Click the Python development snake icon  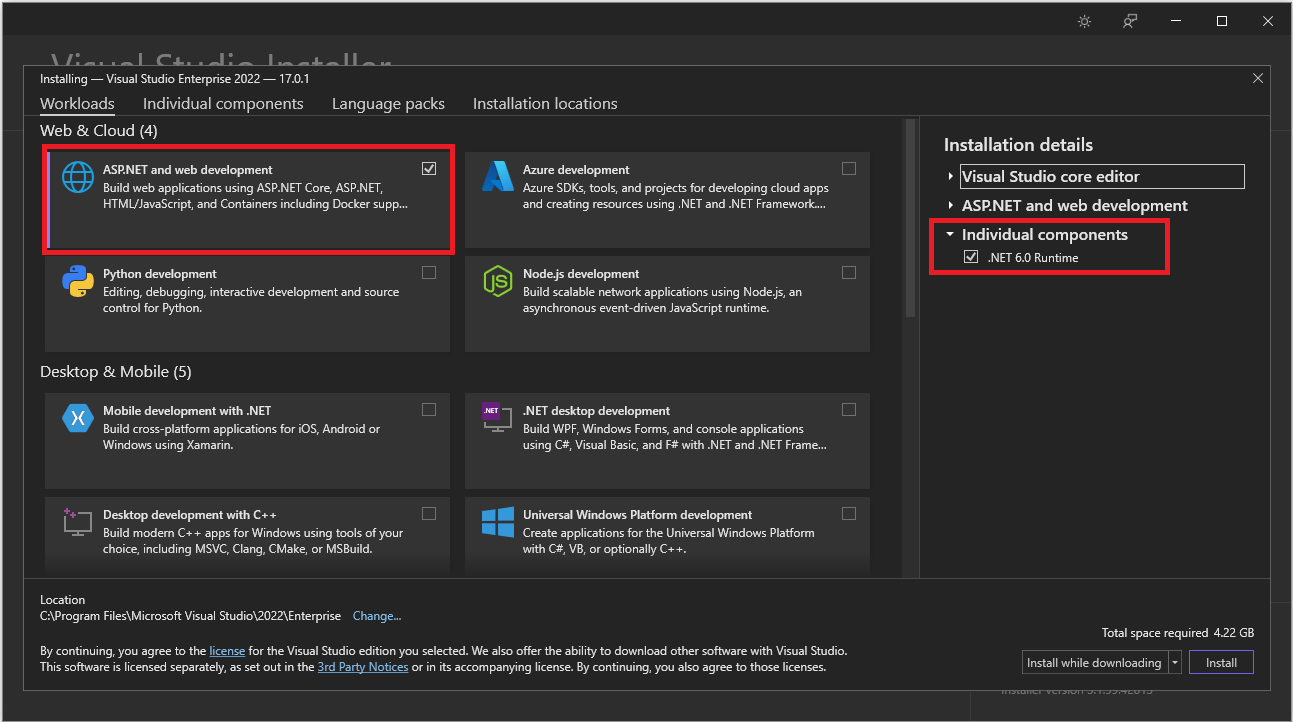point(78,282)
